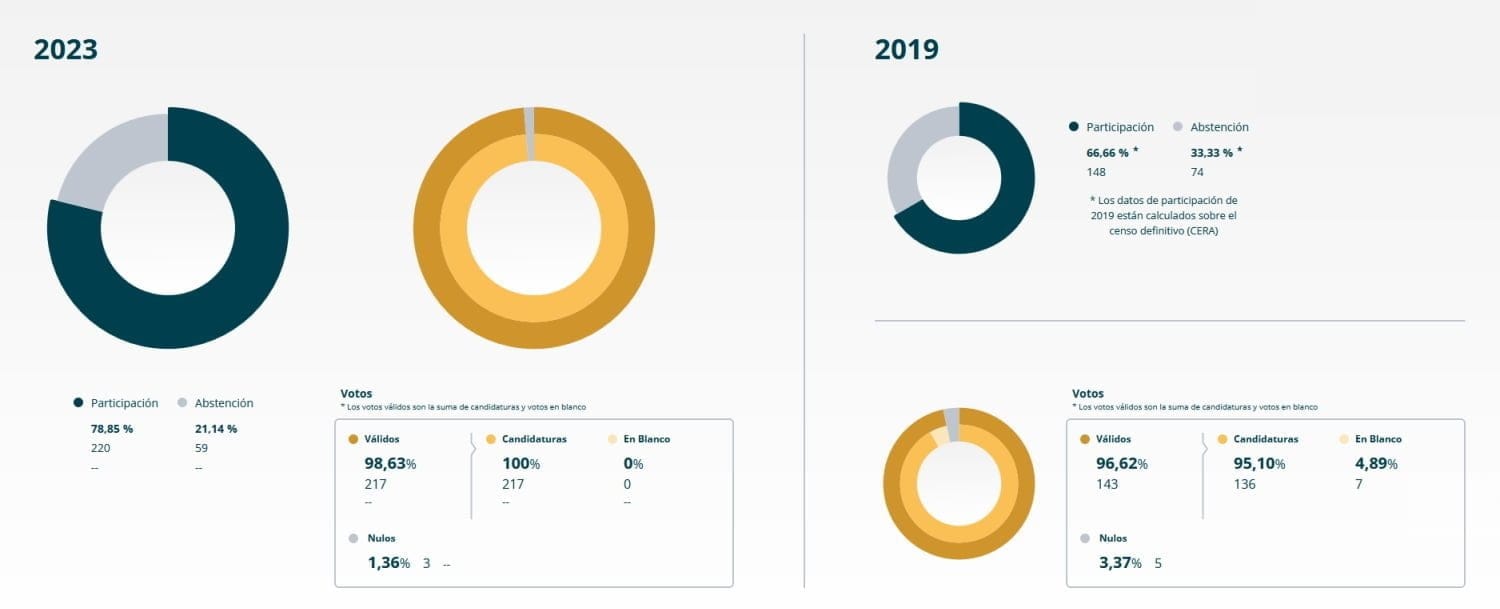This screenshot has height=609, width=1500.
Task: Click the dark participation segment of 2023 donut
Action: (230, 300)
